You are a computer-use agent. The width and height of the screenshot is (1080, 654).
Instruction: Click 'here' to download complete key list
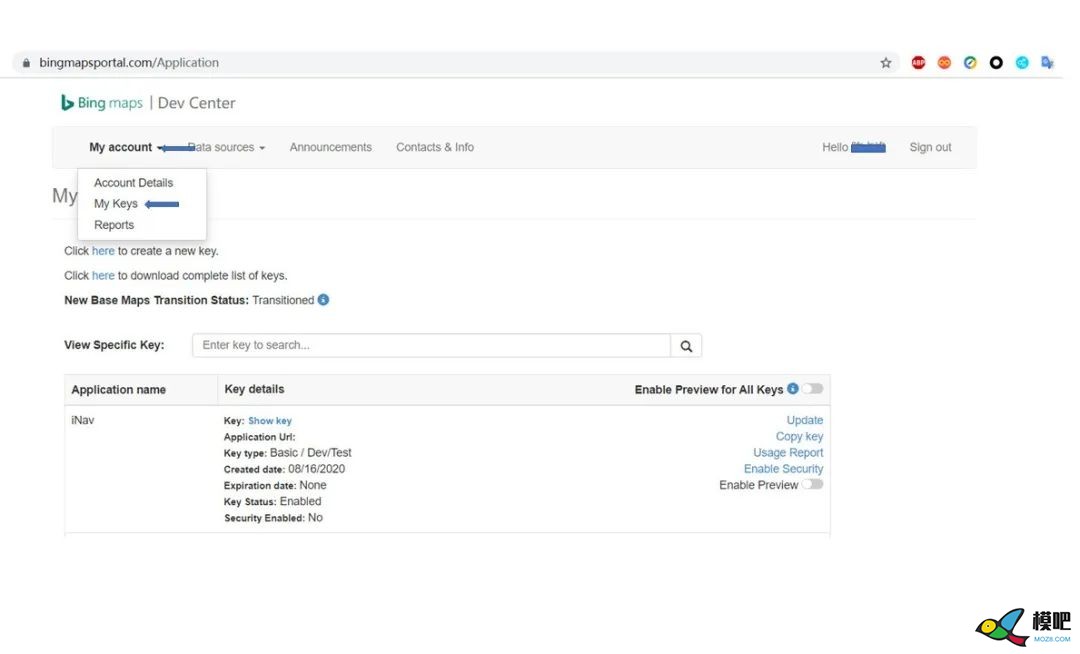(x=103, y=275)
